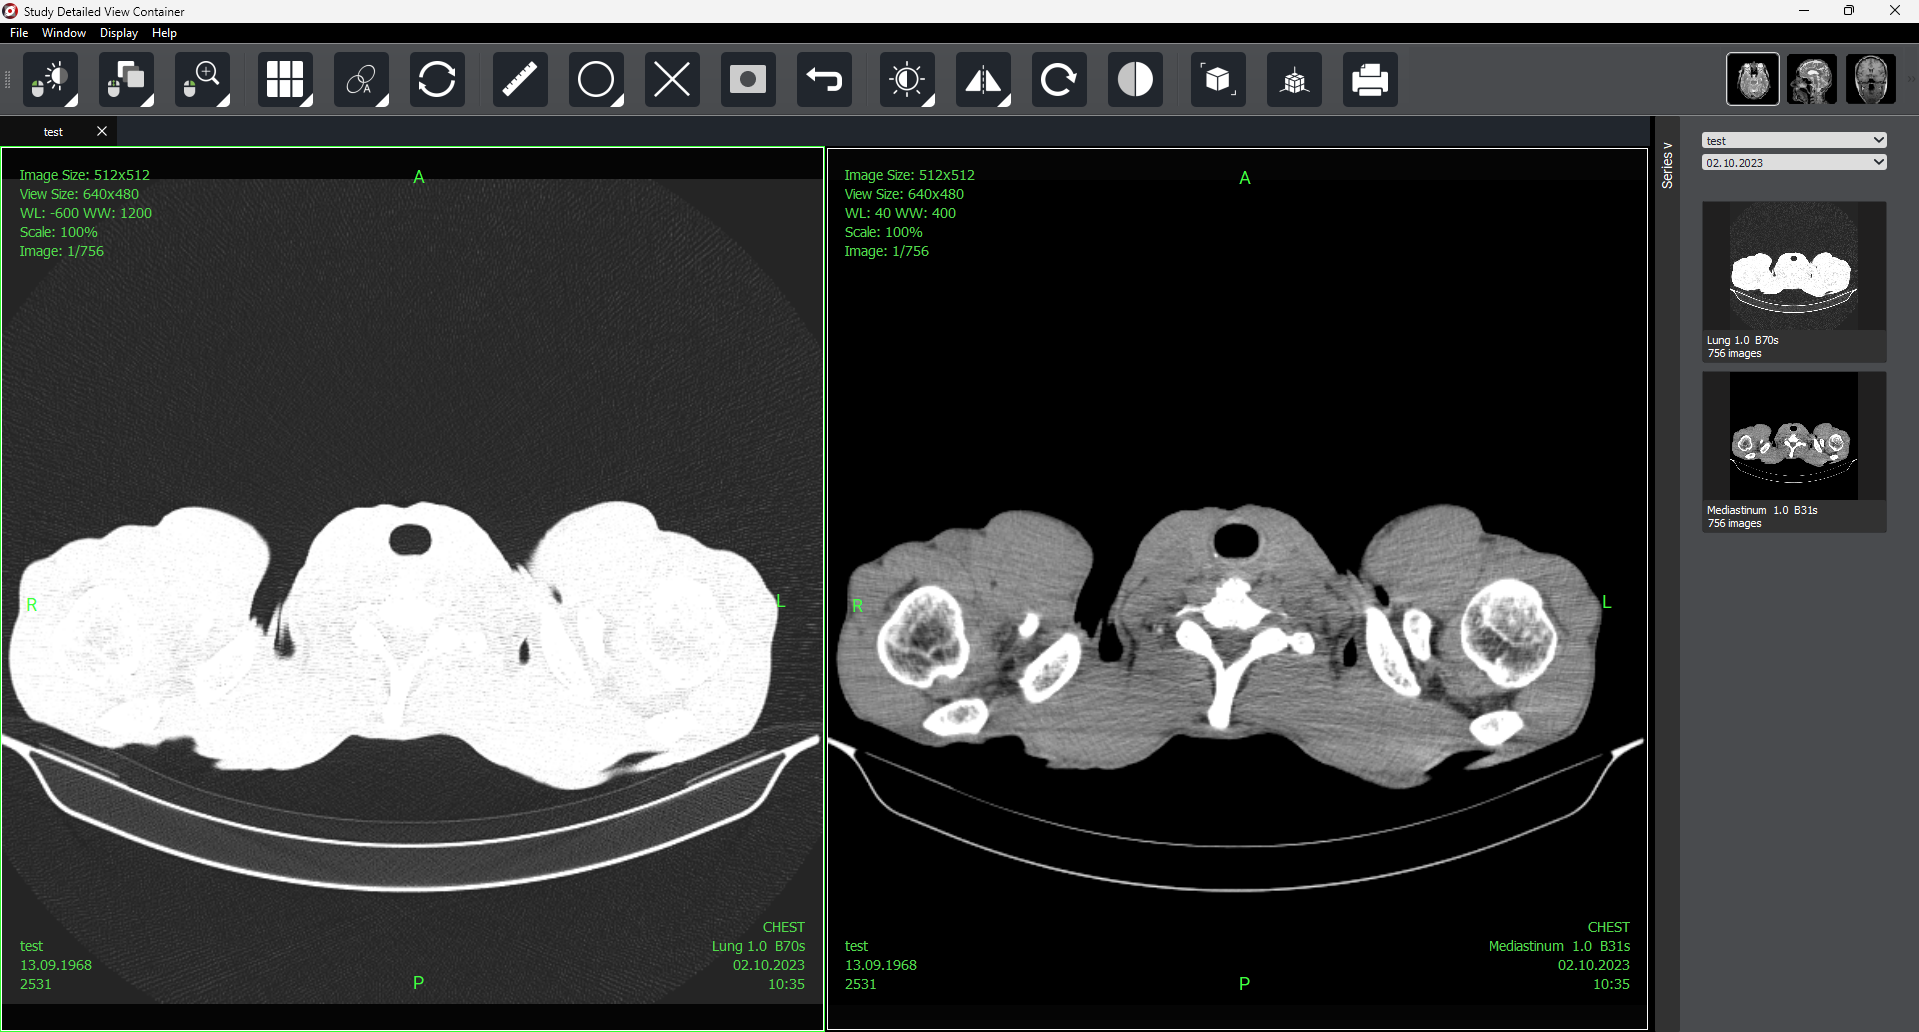Viewport: 1919px width, 1032px height.
Task: Select the stack scroll mouse tool
Action: [x=126, y=79]
